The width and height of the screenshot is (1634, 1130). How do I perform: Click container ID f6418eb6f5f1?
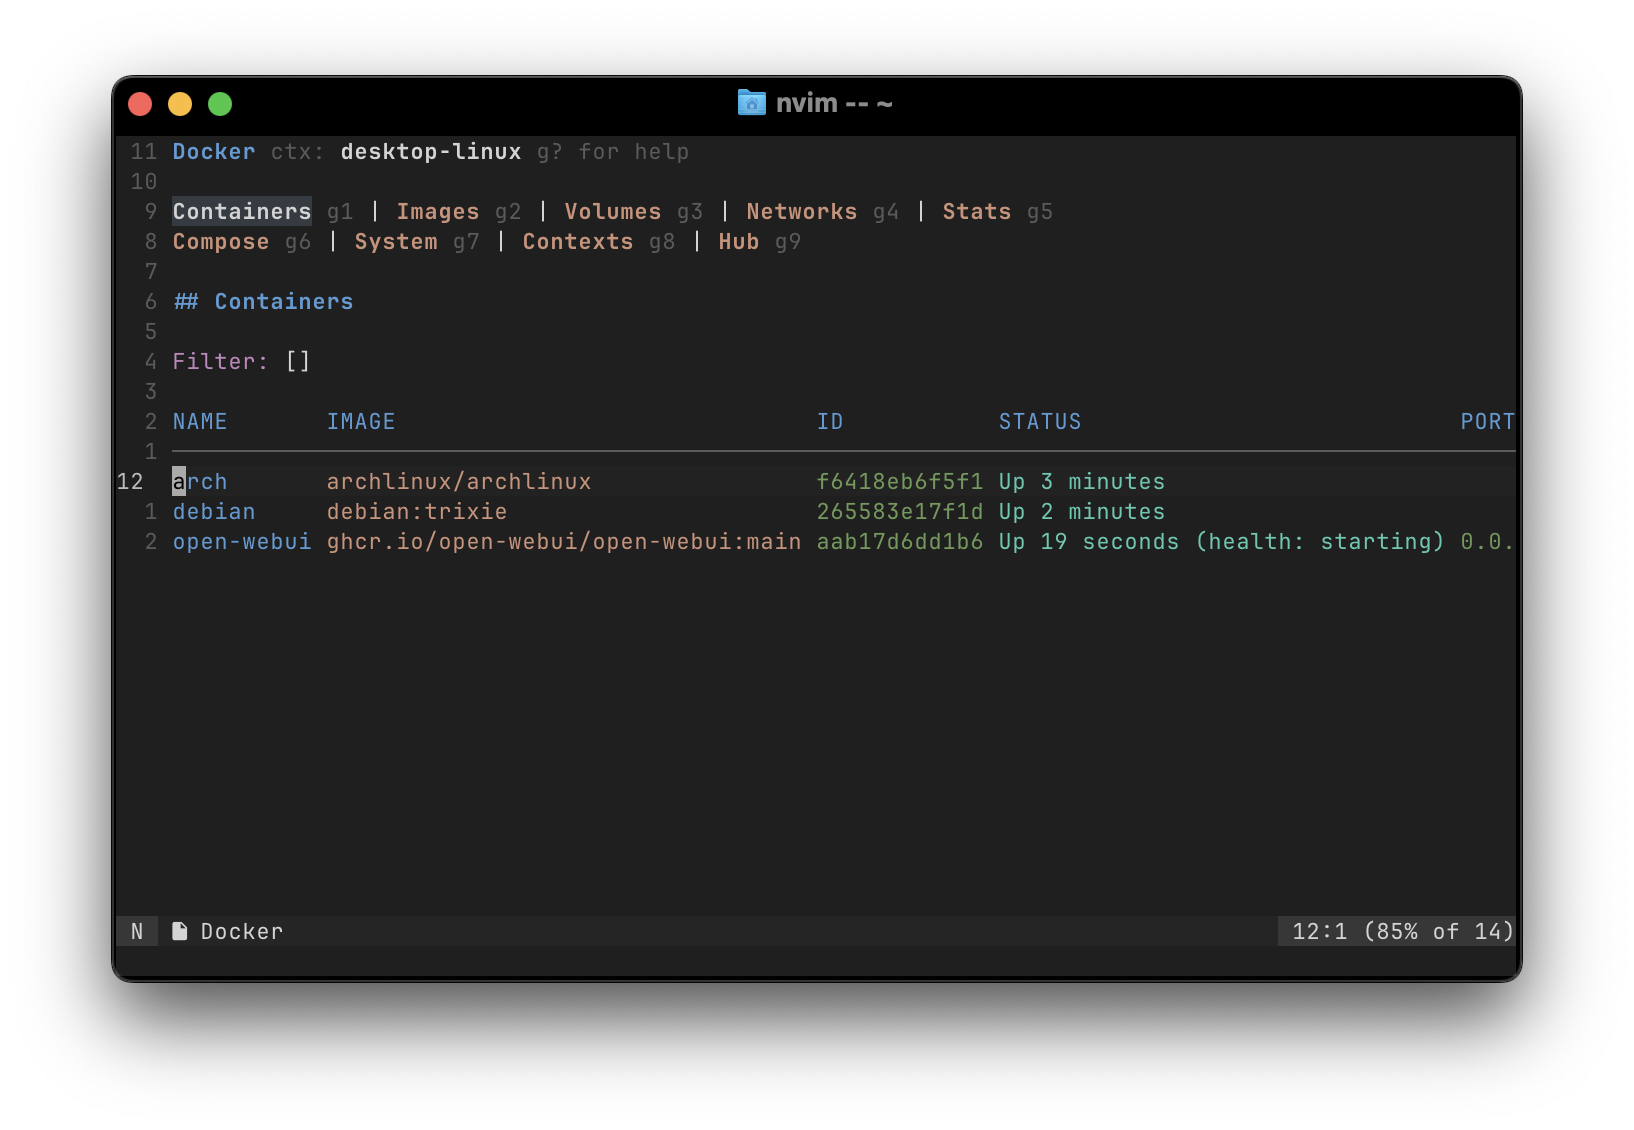pos(900,481)
